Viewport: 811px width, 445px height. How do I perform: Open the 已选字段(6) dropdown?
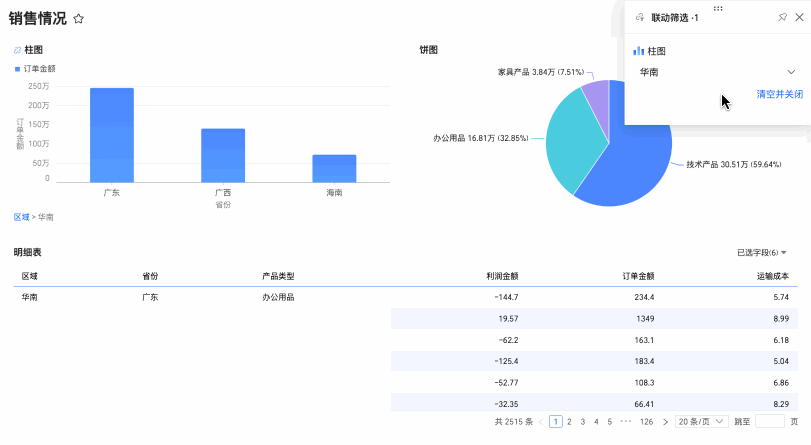(761, 253)
